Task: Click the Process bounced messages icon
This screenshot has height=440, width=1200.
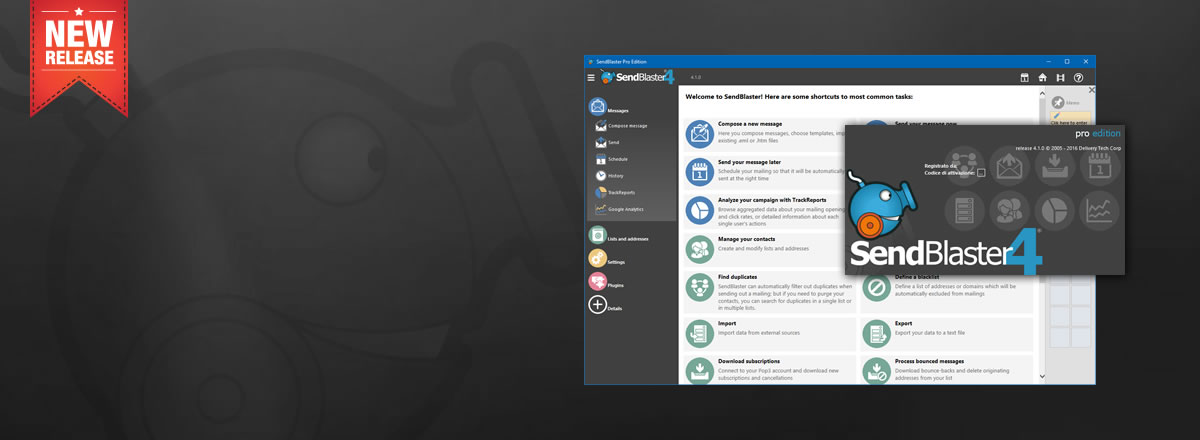Action: [x=876, y=371]
